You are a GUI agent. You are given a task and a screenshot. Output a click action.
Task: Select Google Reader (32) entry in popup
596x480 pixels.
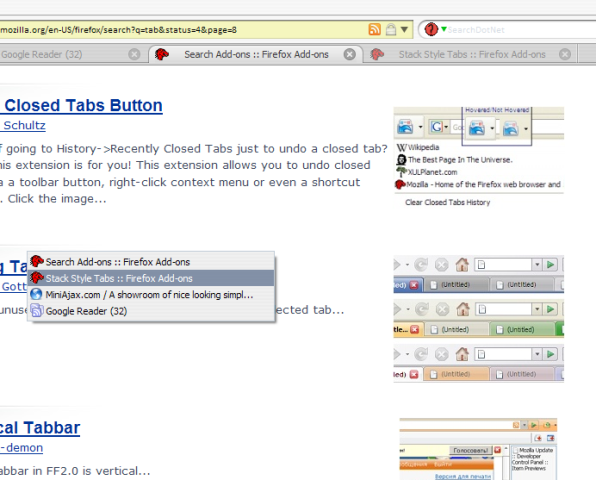pos(151,311)
